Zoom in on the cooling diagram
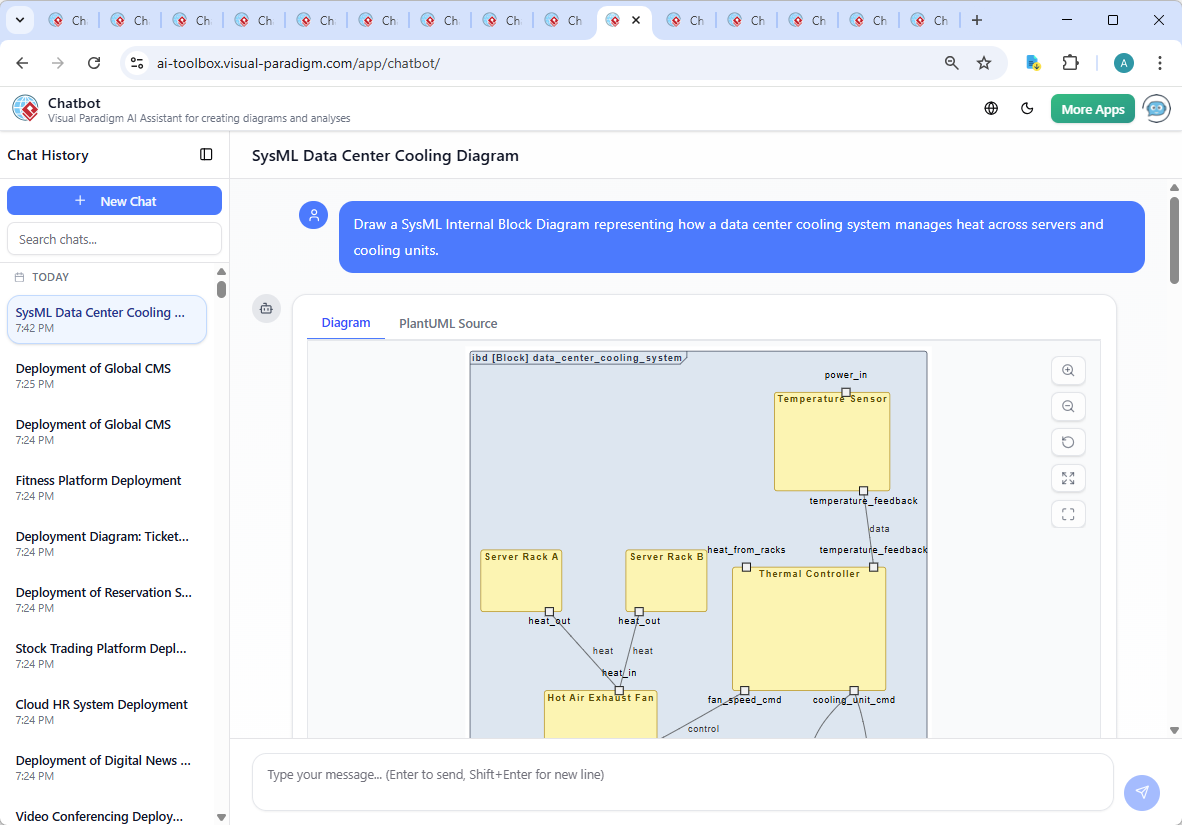 [1068, 370]
